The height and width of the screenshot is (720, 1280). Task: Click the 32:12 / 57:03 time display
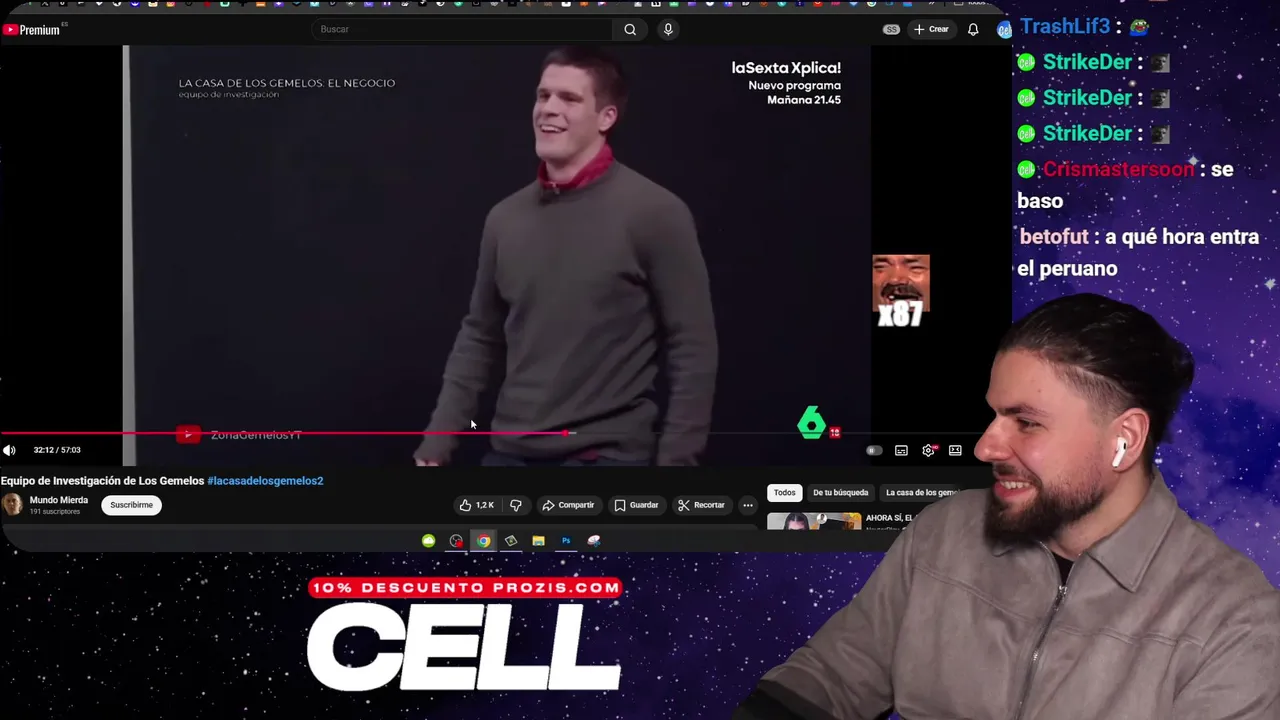pyautogui.click(x=57, y=450)
